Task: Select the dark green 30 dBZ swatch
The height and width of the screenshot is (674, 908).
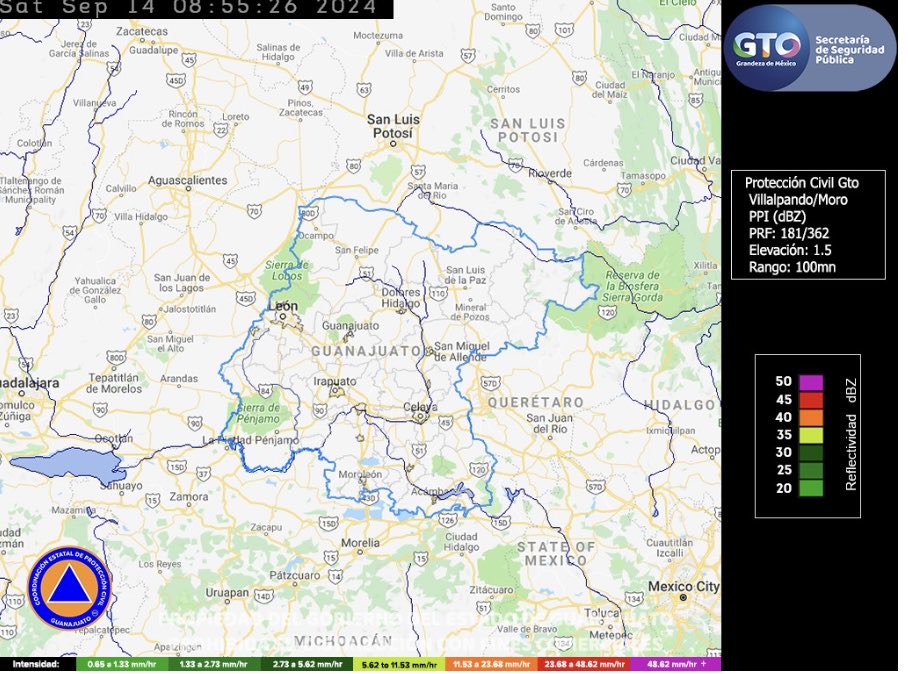Action: [811, 453]
